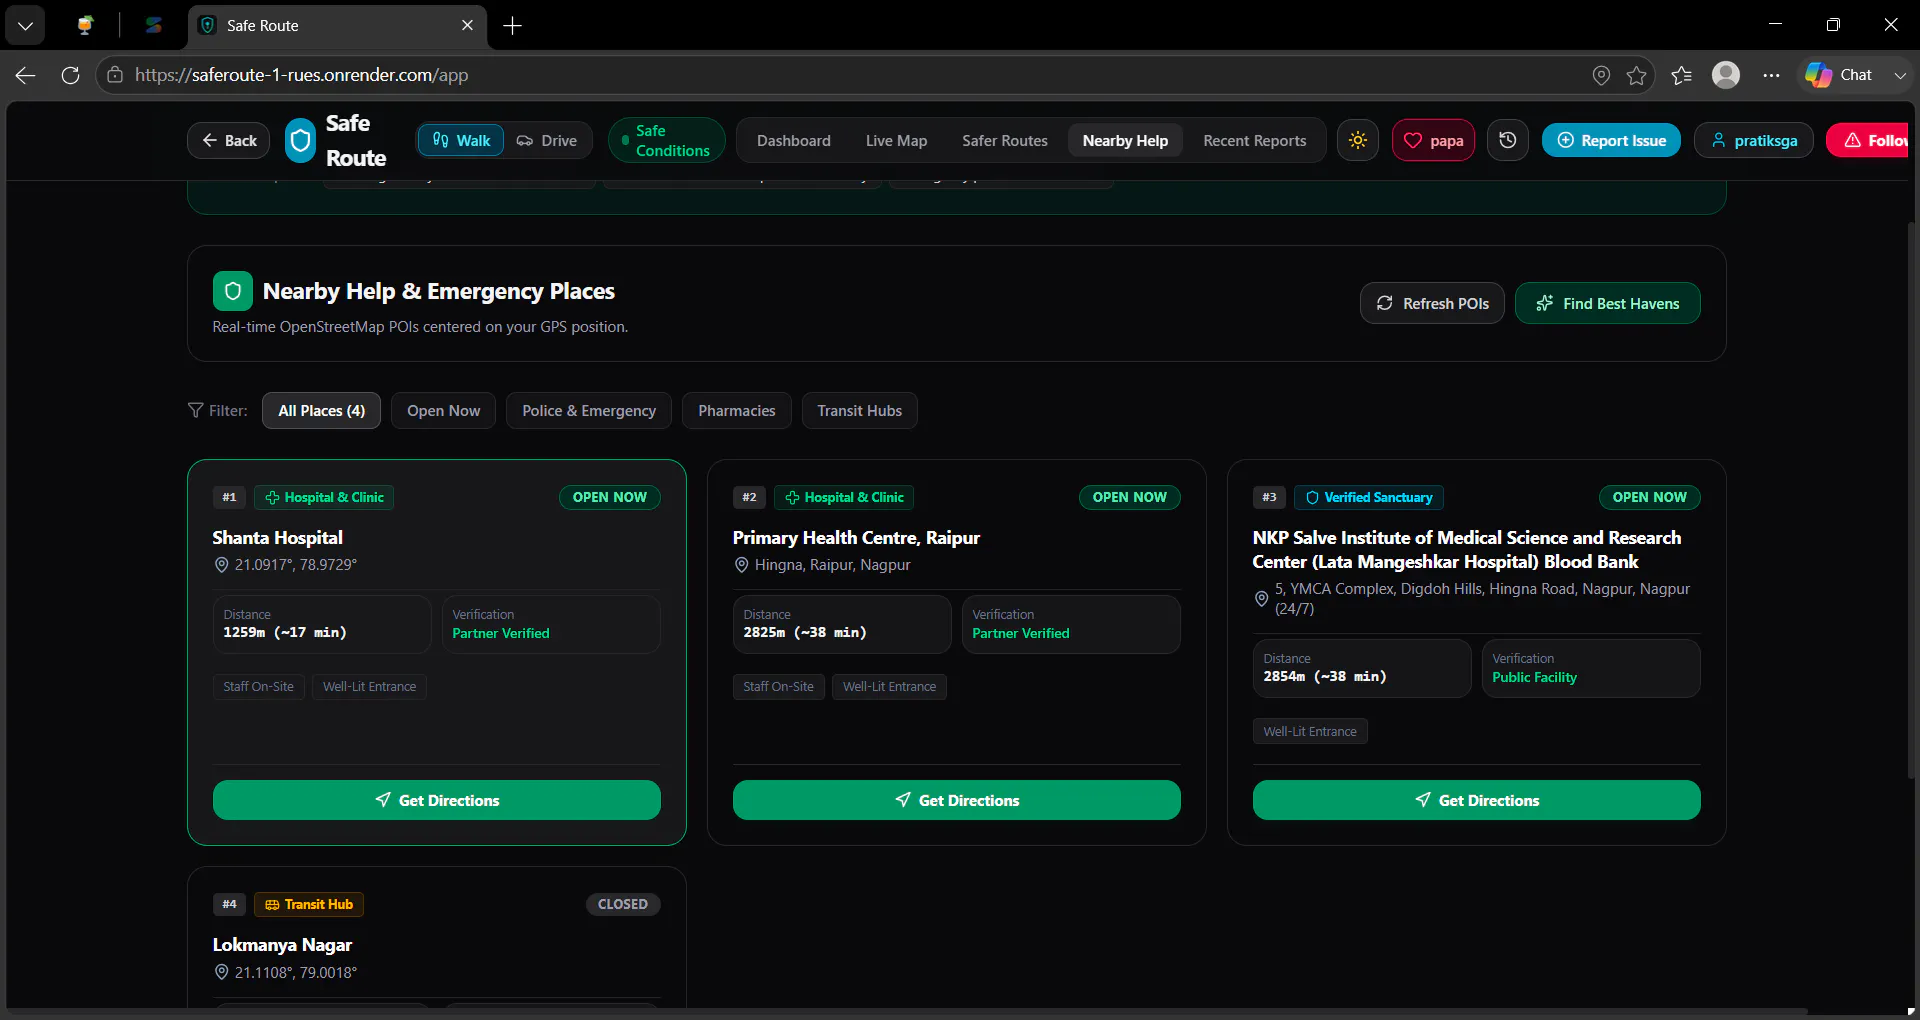Click Staff On-Site tag on Shanta Hospital
This screenshot has height=1020, width=1920.
click(x=258, y=687)
